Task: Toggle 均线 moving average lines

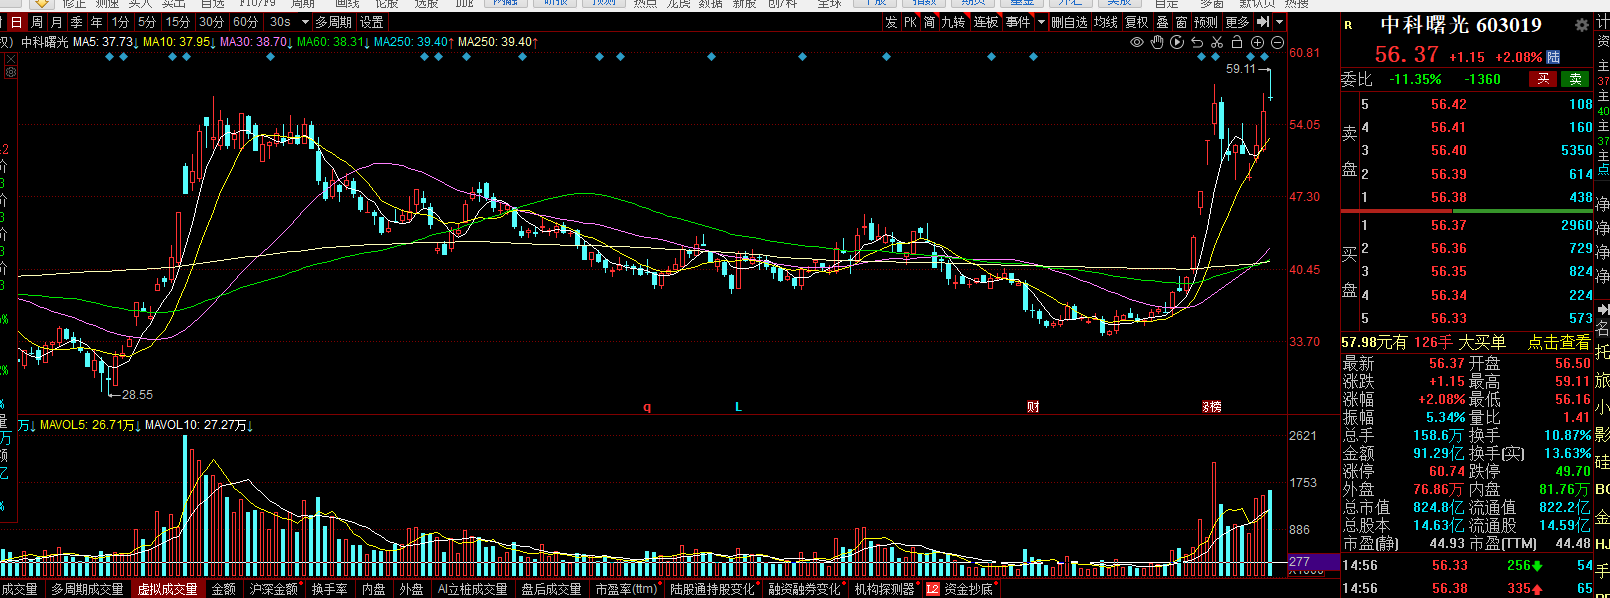Action: coord(1105,22)
